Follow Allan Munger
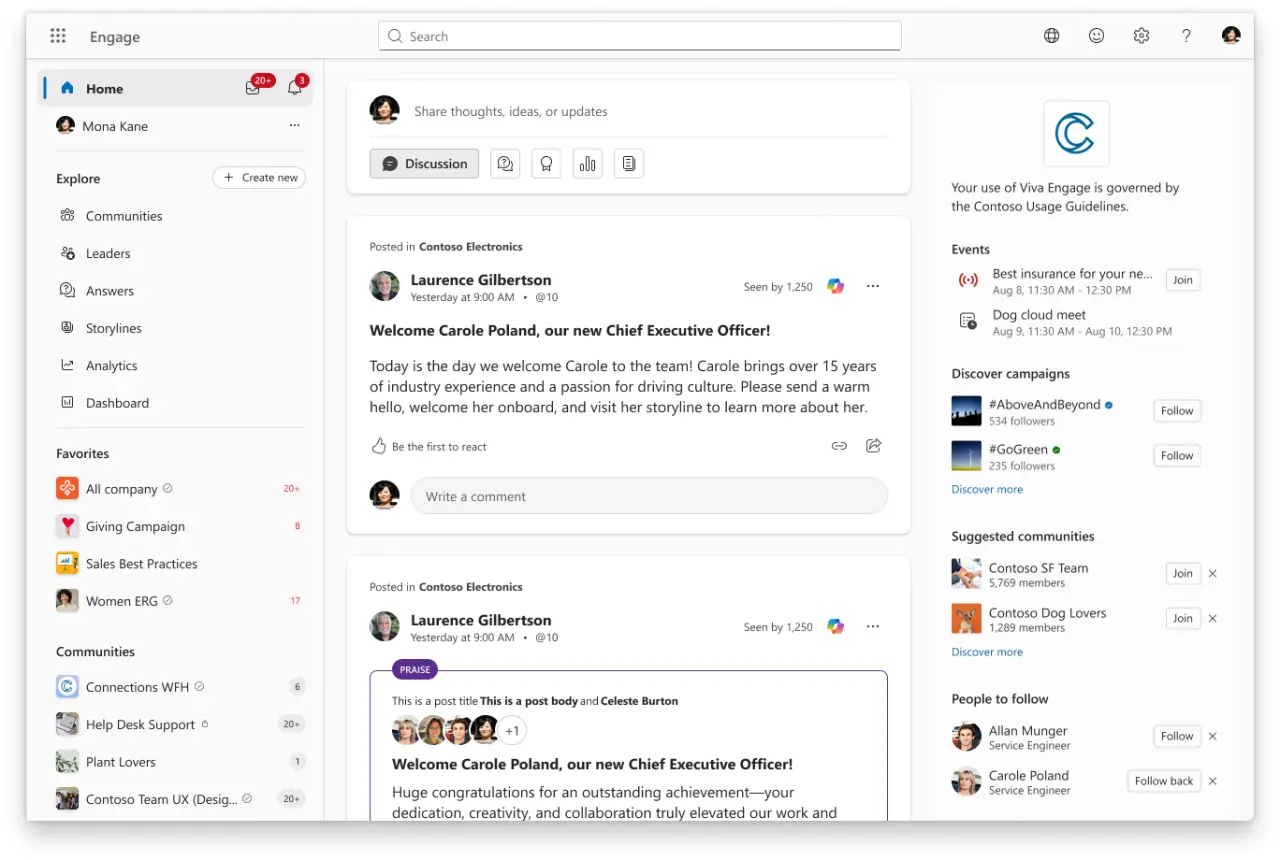Screen dimensions: 1280x860 (1177, 736)
